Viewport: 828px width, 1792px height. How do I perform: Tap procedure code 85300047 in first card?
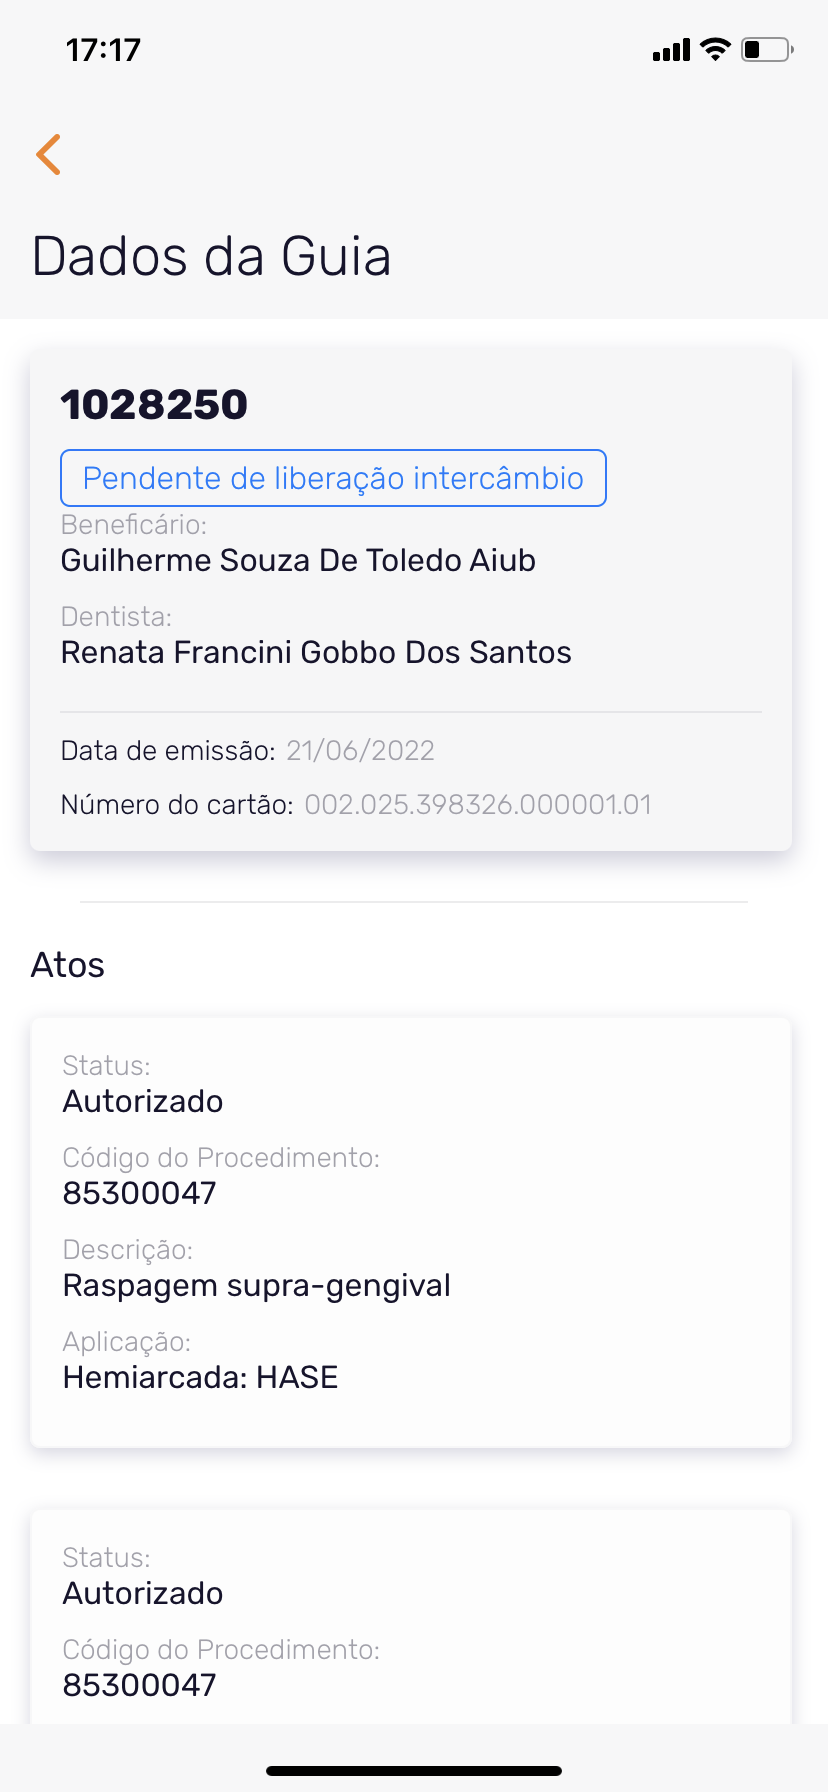point(139,1193)
